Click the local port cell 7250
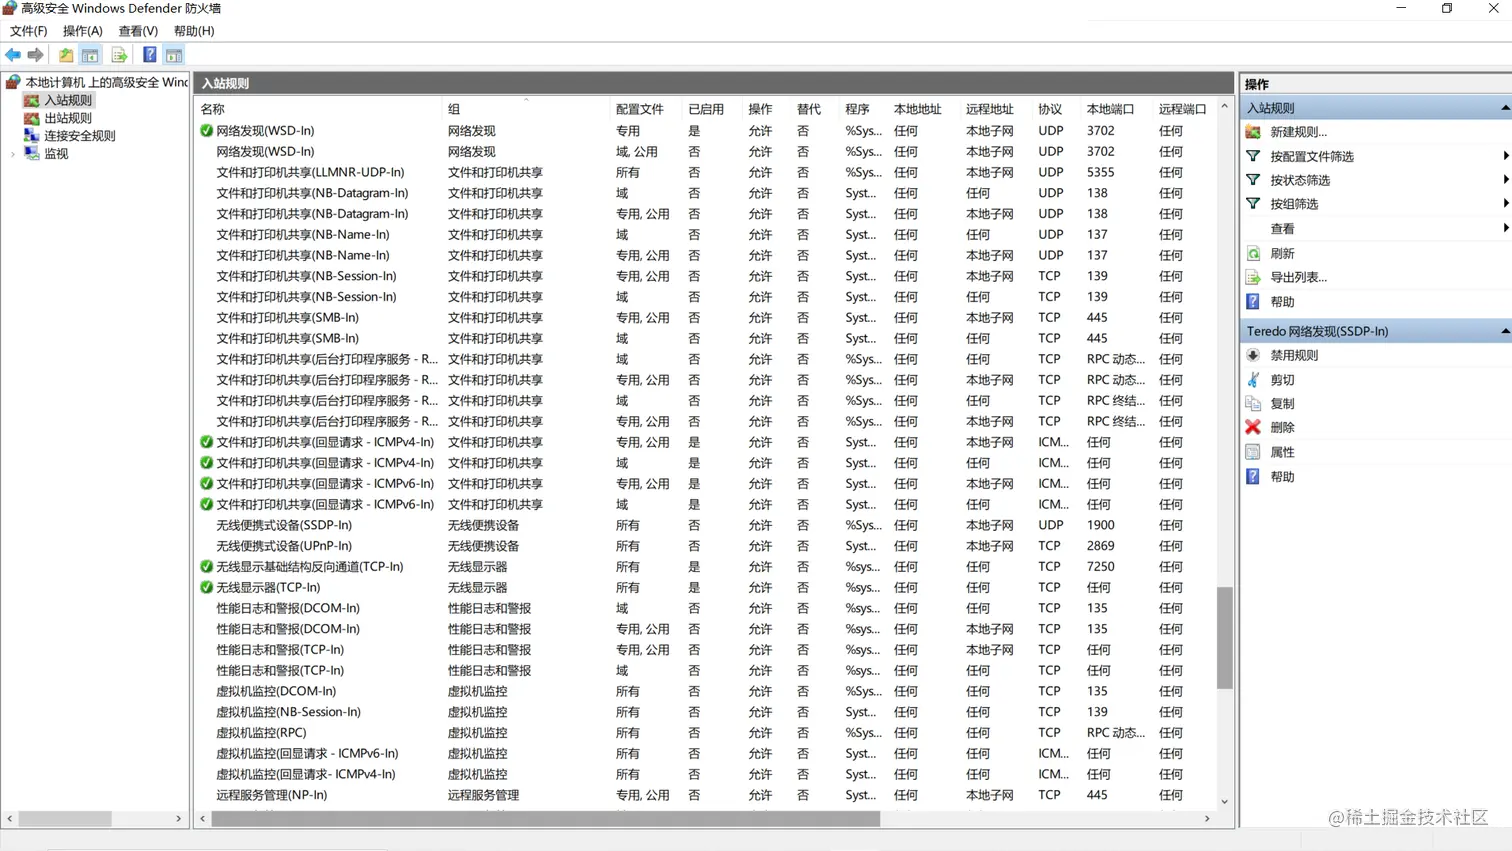Image resolution: width=1512 pixels, height=851 pixels. 1100,567
